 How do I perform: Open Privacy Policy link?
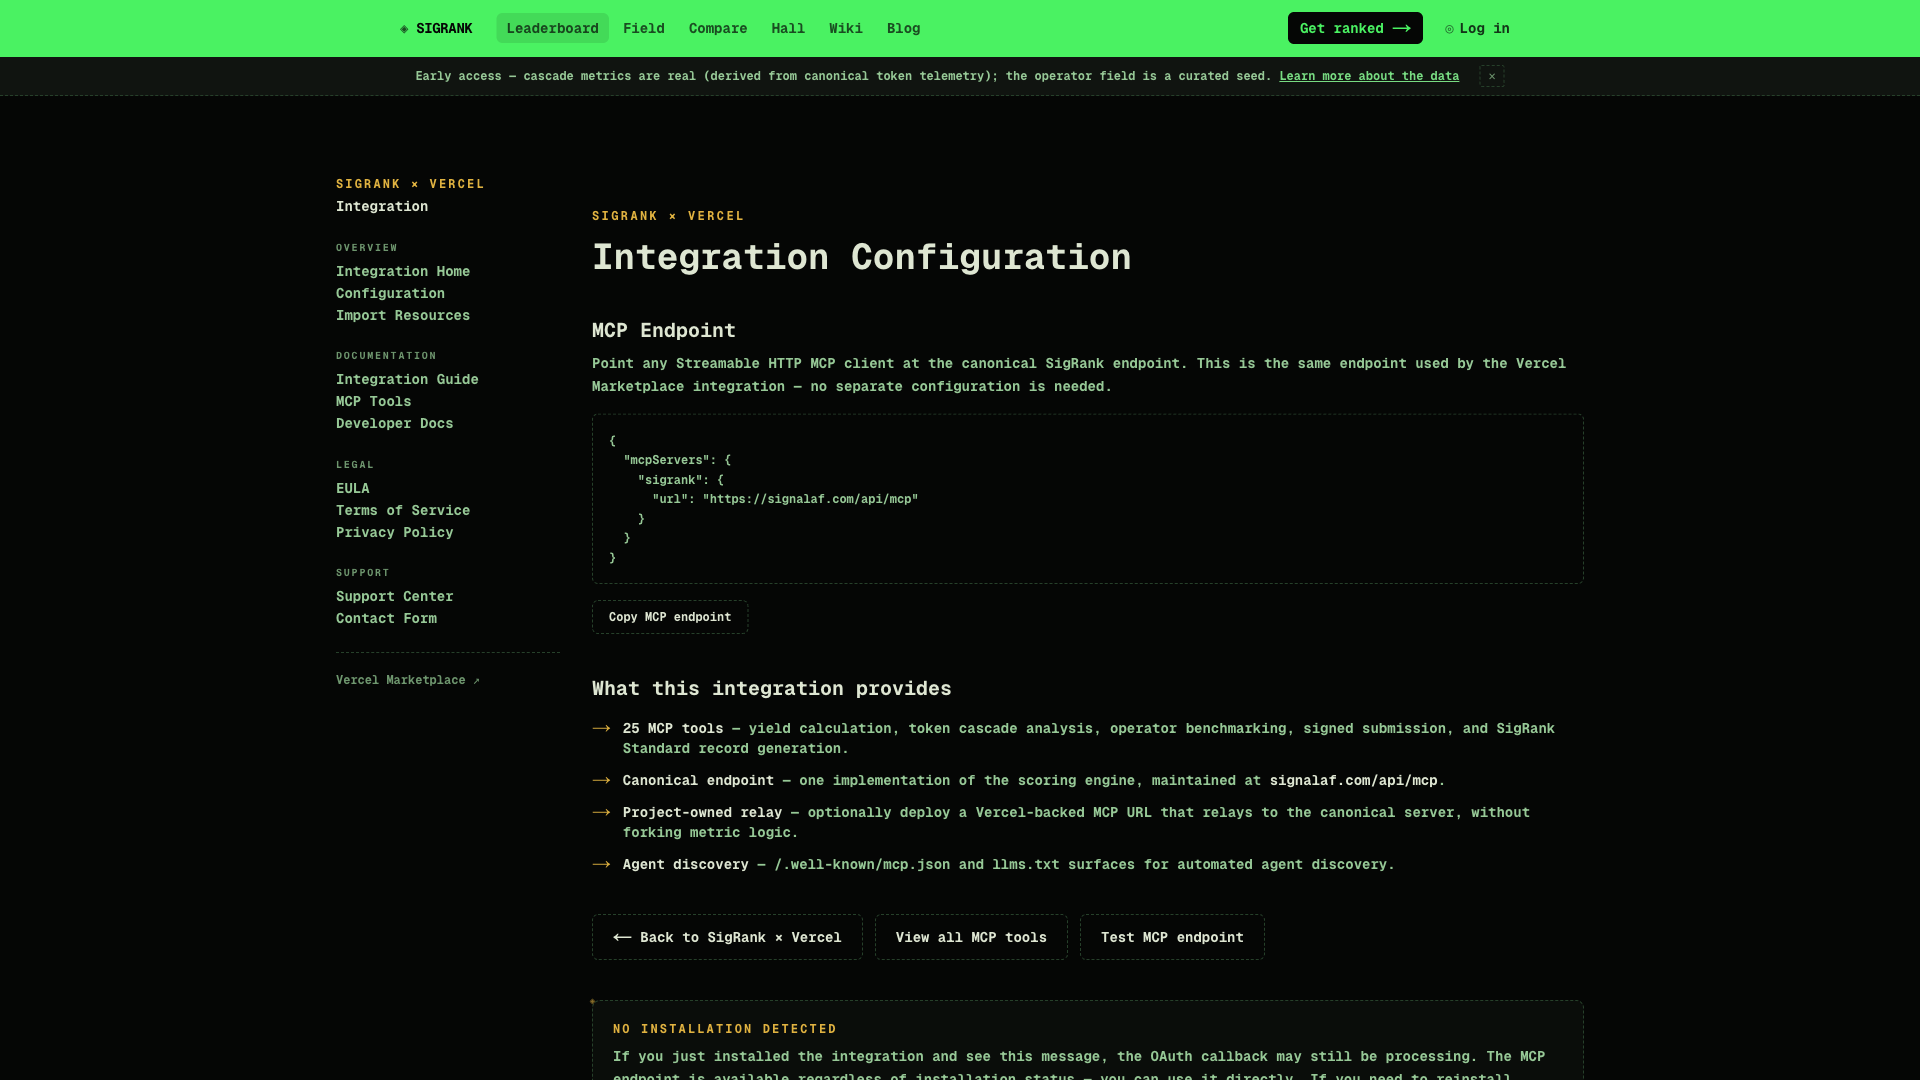(394, 532)
